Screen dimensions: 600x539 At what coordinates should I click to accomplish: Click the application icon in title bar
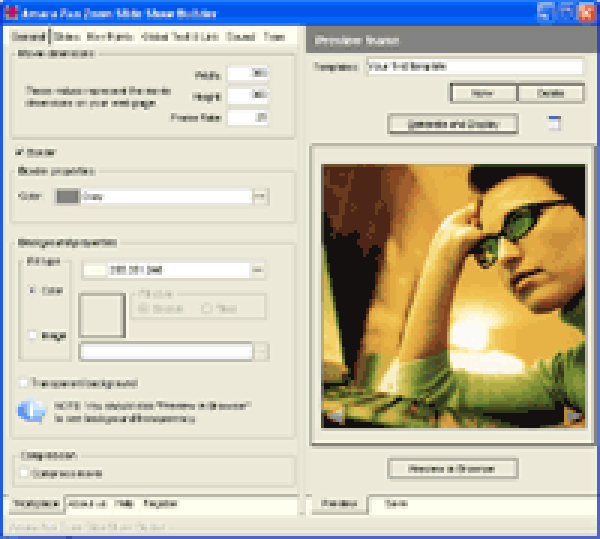(11, 13)
